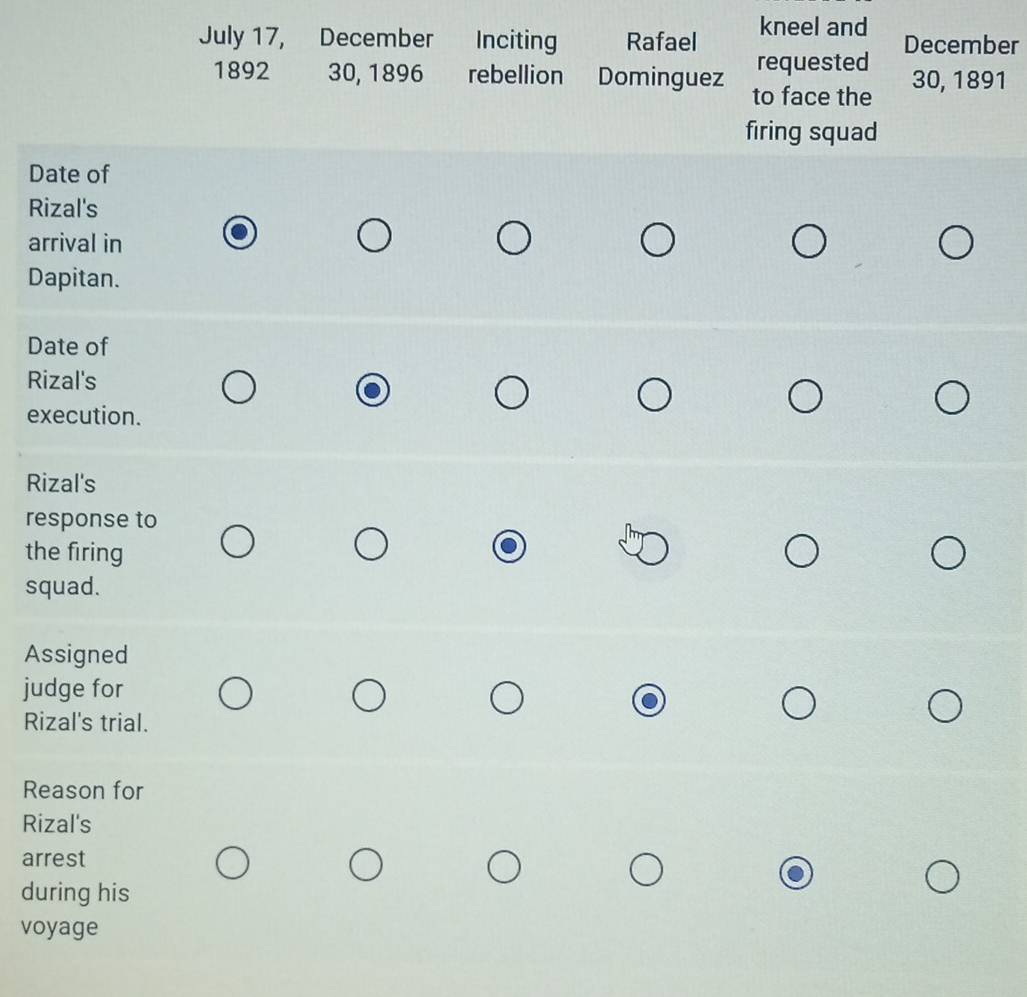The width and height of the screenshot is (1027, 997).
Task: Select December 30, 1891 for reason for arrest row
Action: tap(943, 876)
